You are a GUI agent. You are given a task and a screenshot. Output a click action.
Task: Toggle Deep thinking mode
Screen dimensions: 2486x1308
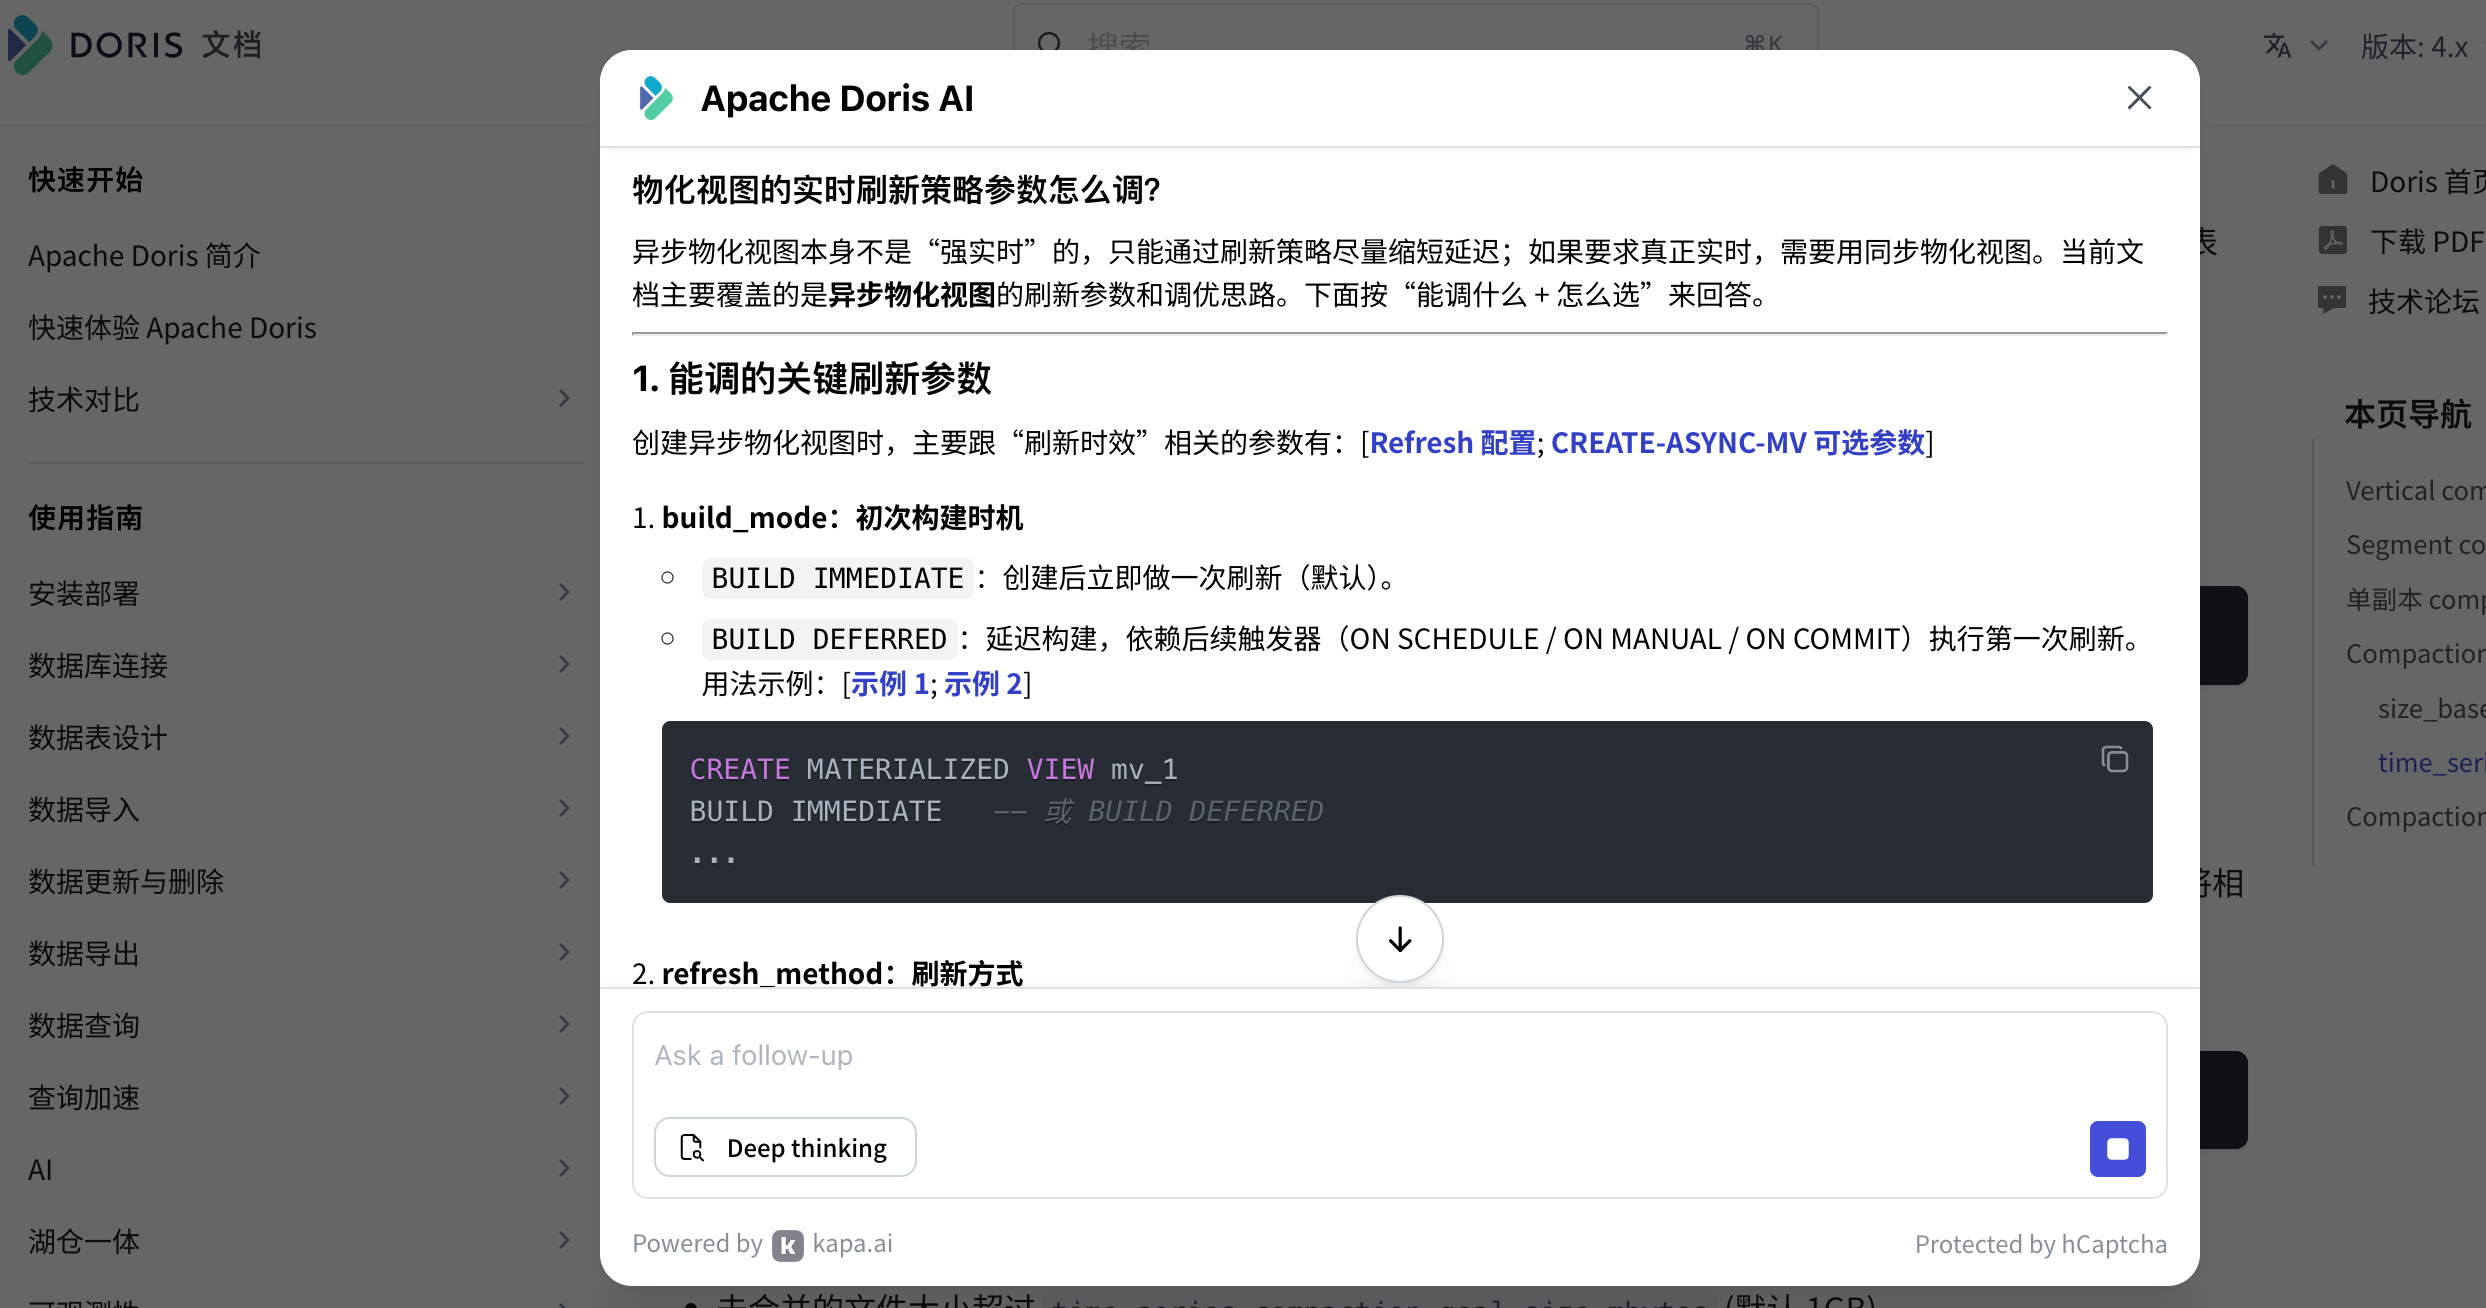click(785, 1148)
